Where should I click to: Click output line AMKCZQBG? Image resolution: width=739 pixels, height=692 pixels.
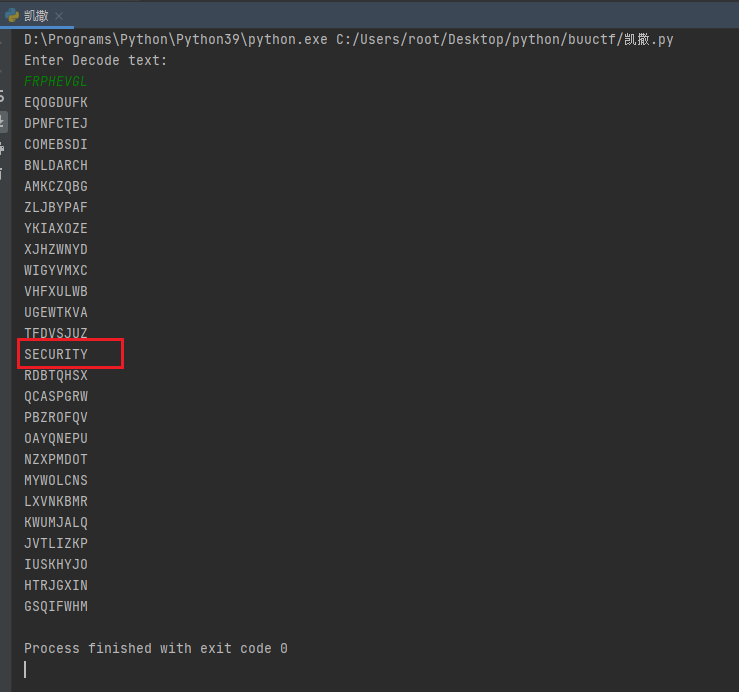[56, 186]
